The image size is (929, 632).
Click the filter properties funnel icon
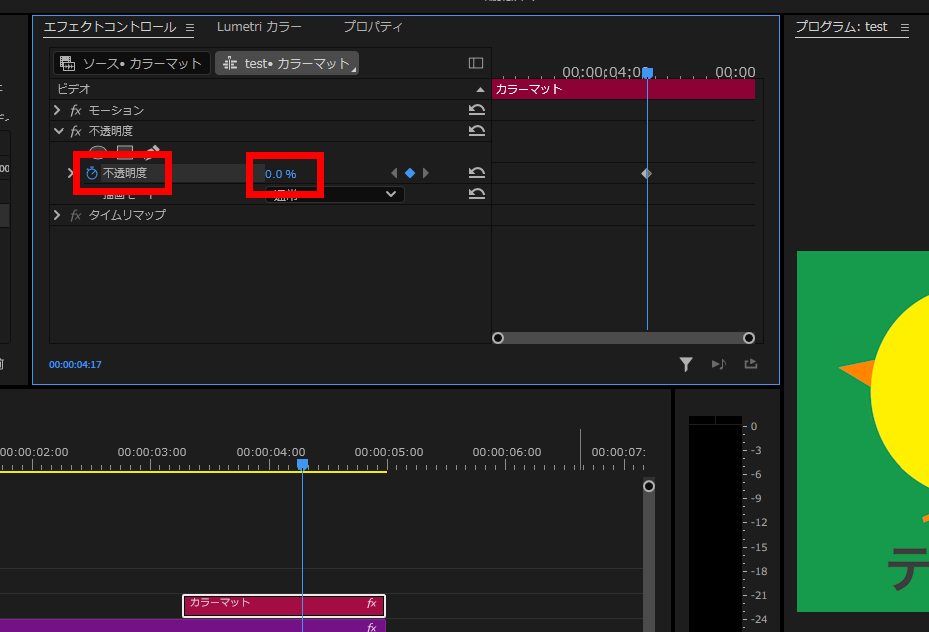tap(685, 364)
